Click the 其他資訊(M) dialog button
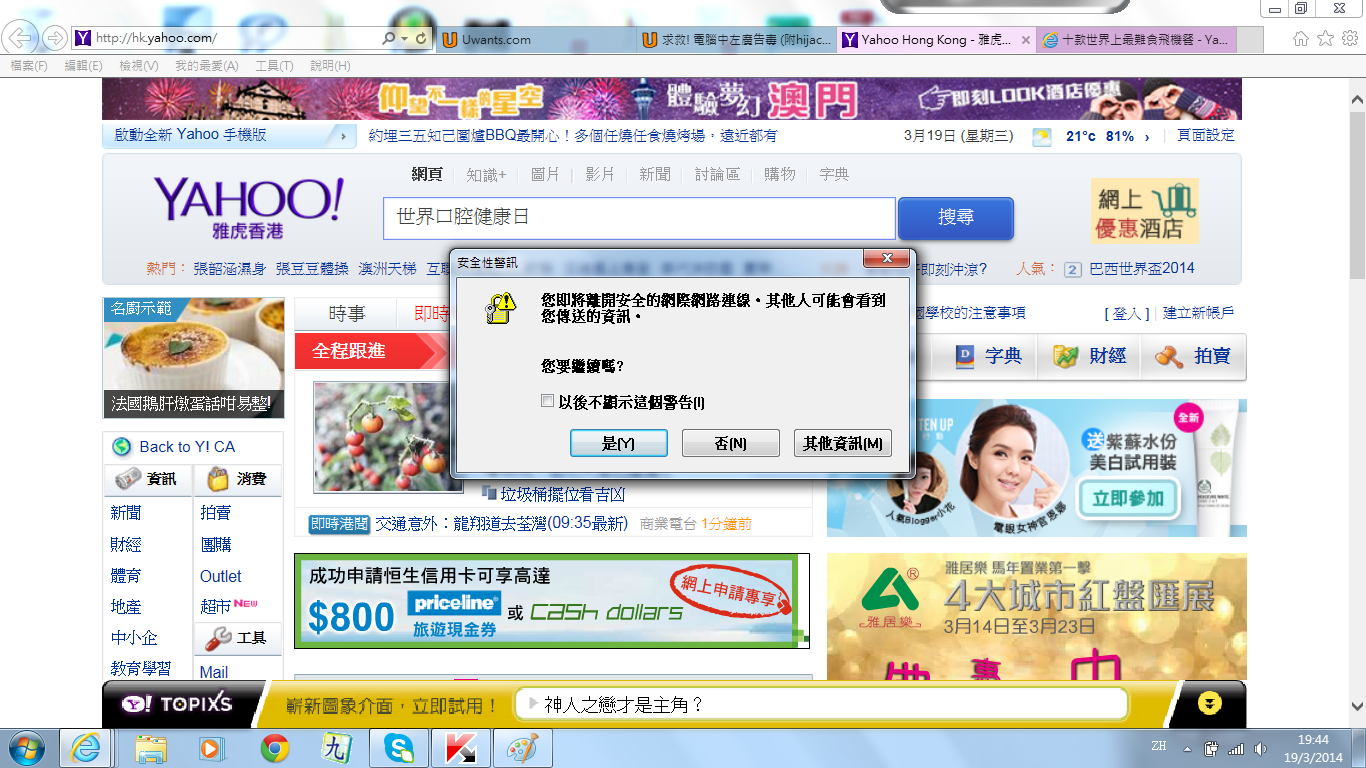Viewport: 1366px width, 768px height. point(842,443)
